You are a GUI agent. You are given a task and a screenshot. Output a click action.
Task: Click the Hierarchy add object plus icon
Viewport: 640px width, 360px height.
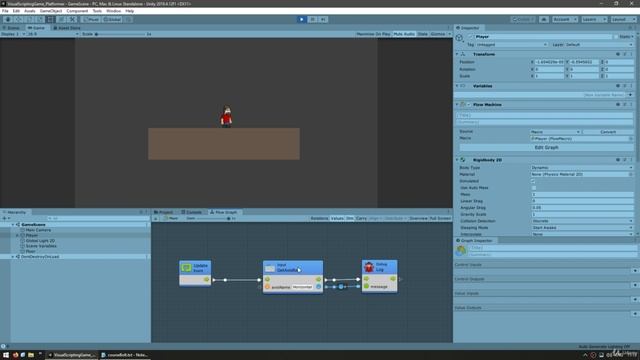pos(4,218)
